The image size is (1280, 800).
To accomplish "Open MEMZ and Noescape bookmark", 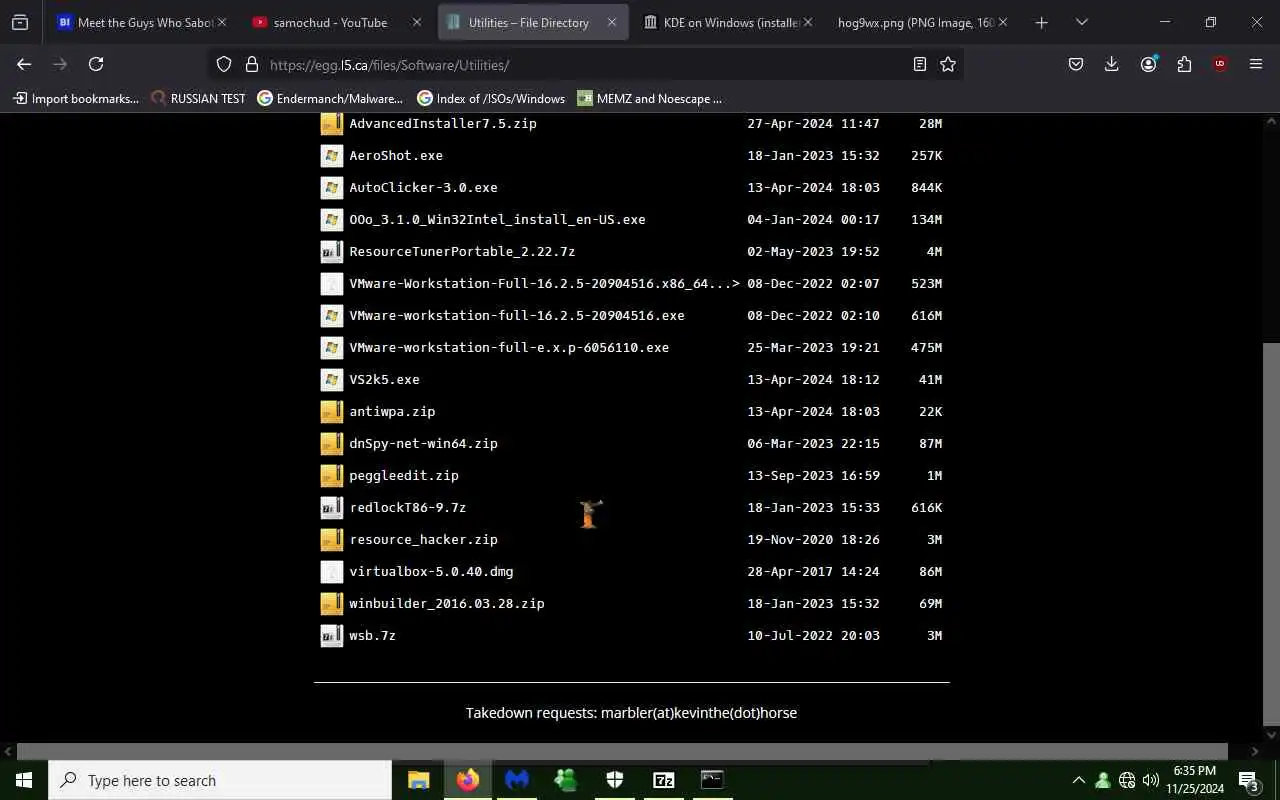I will pos(649,98).
